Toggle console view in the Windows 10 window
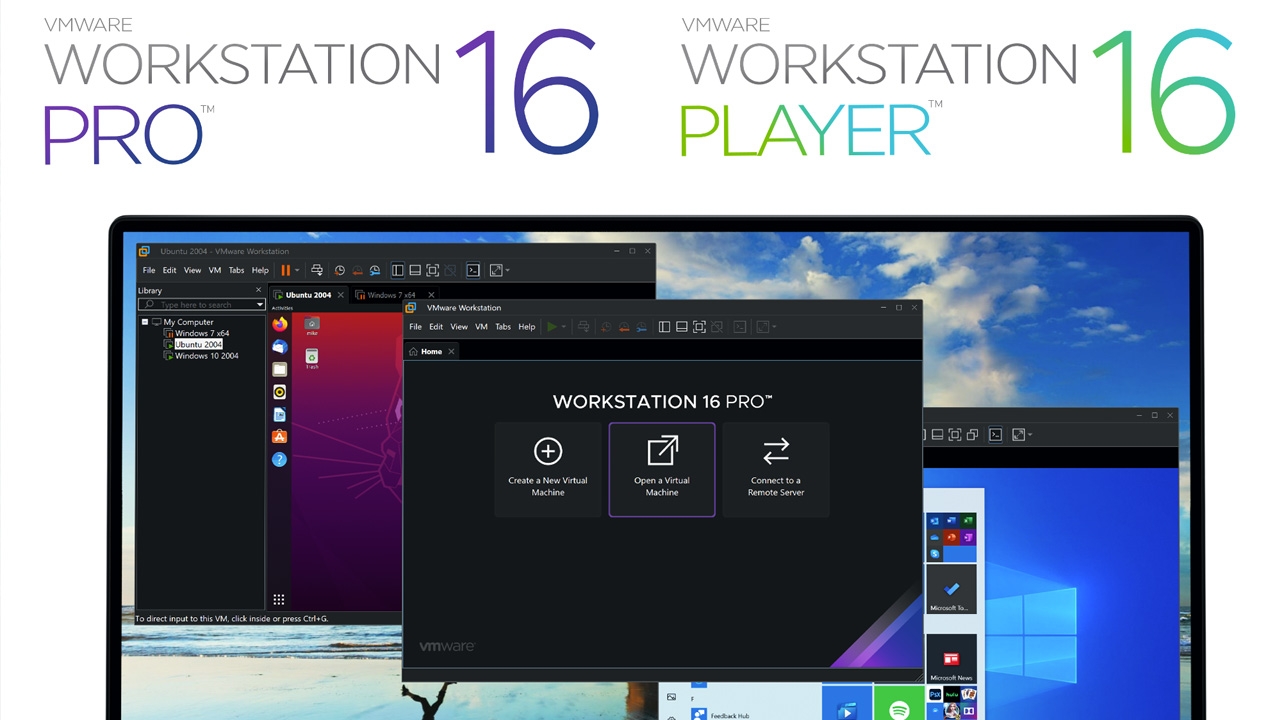This screenshot has height=720, width=1280. [995, 434]
